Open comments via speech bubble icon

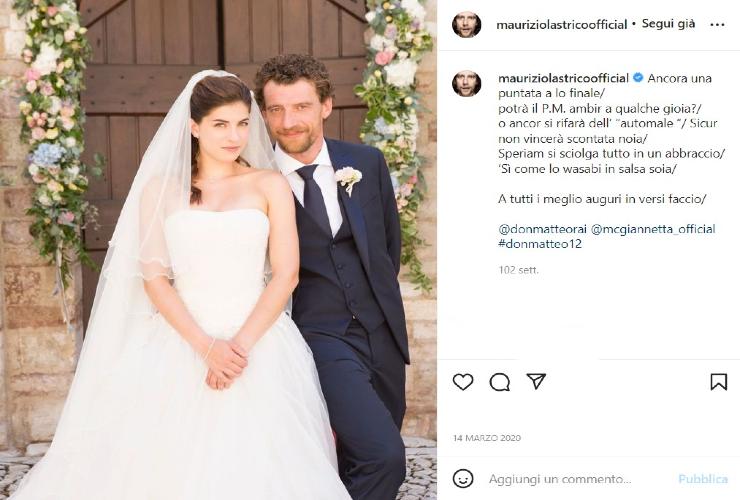(x=499, y=382)
